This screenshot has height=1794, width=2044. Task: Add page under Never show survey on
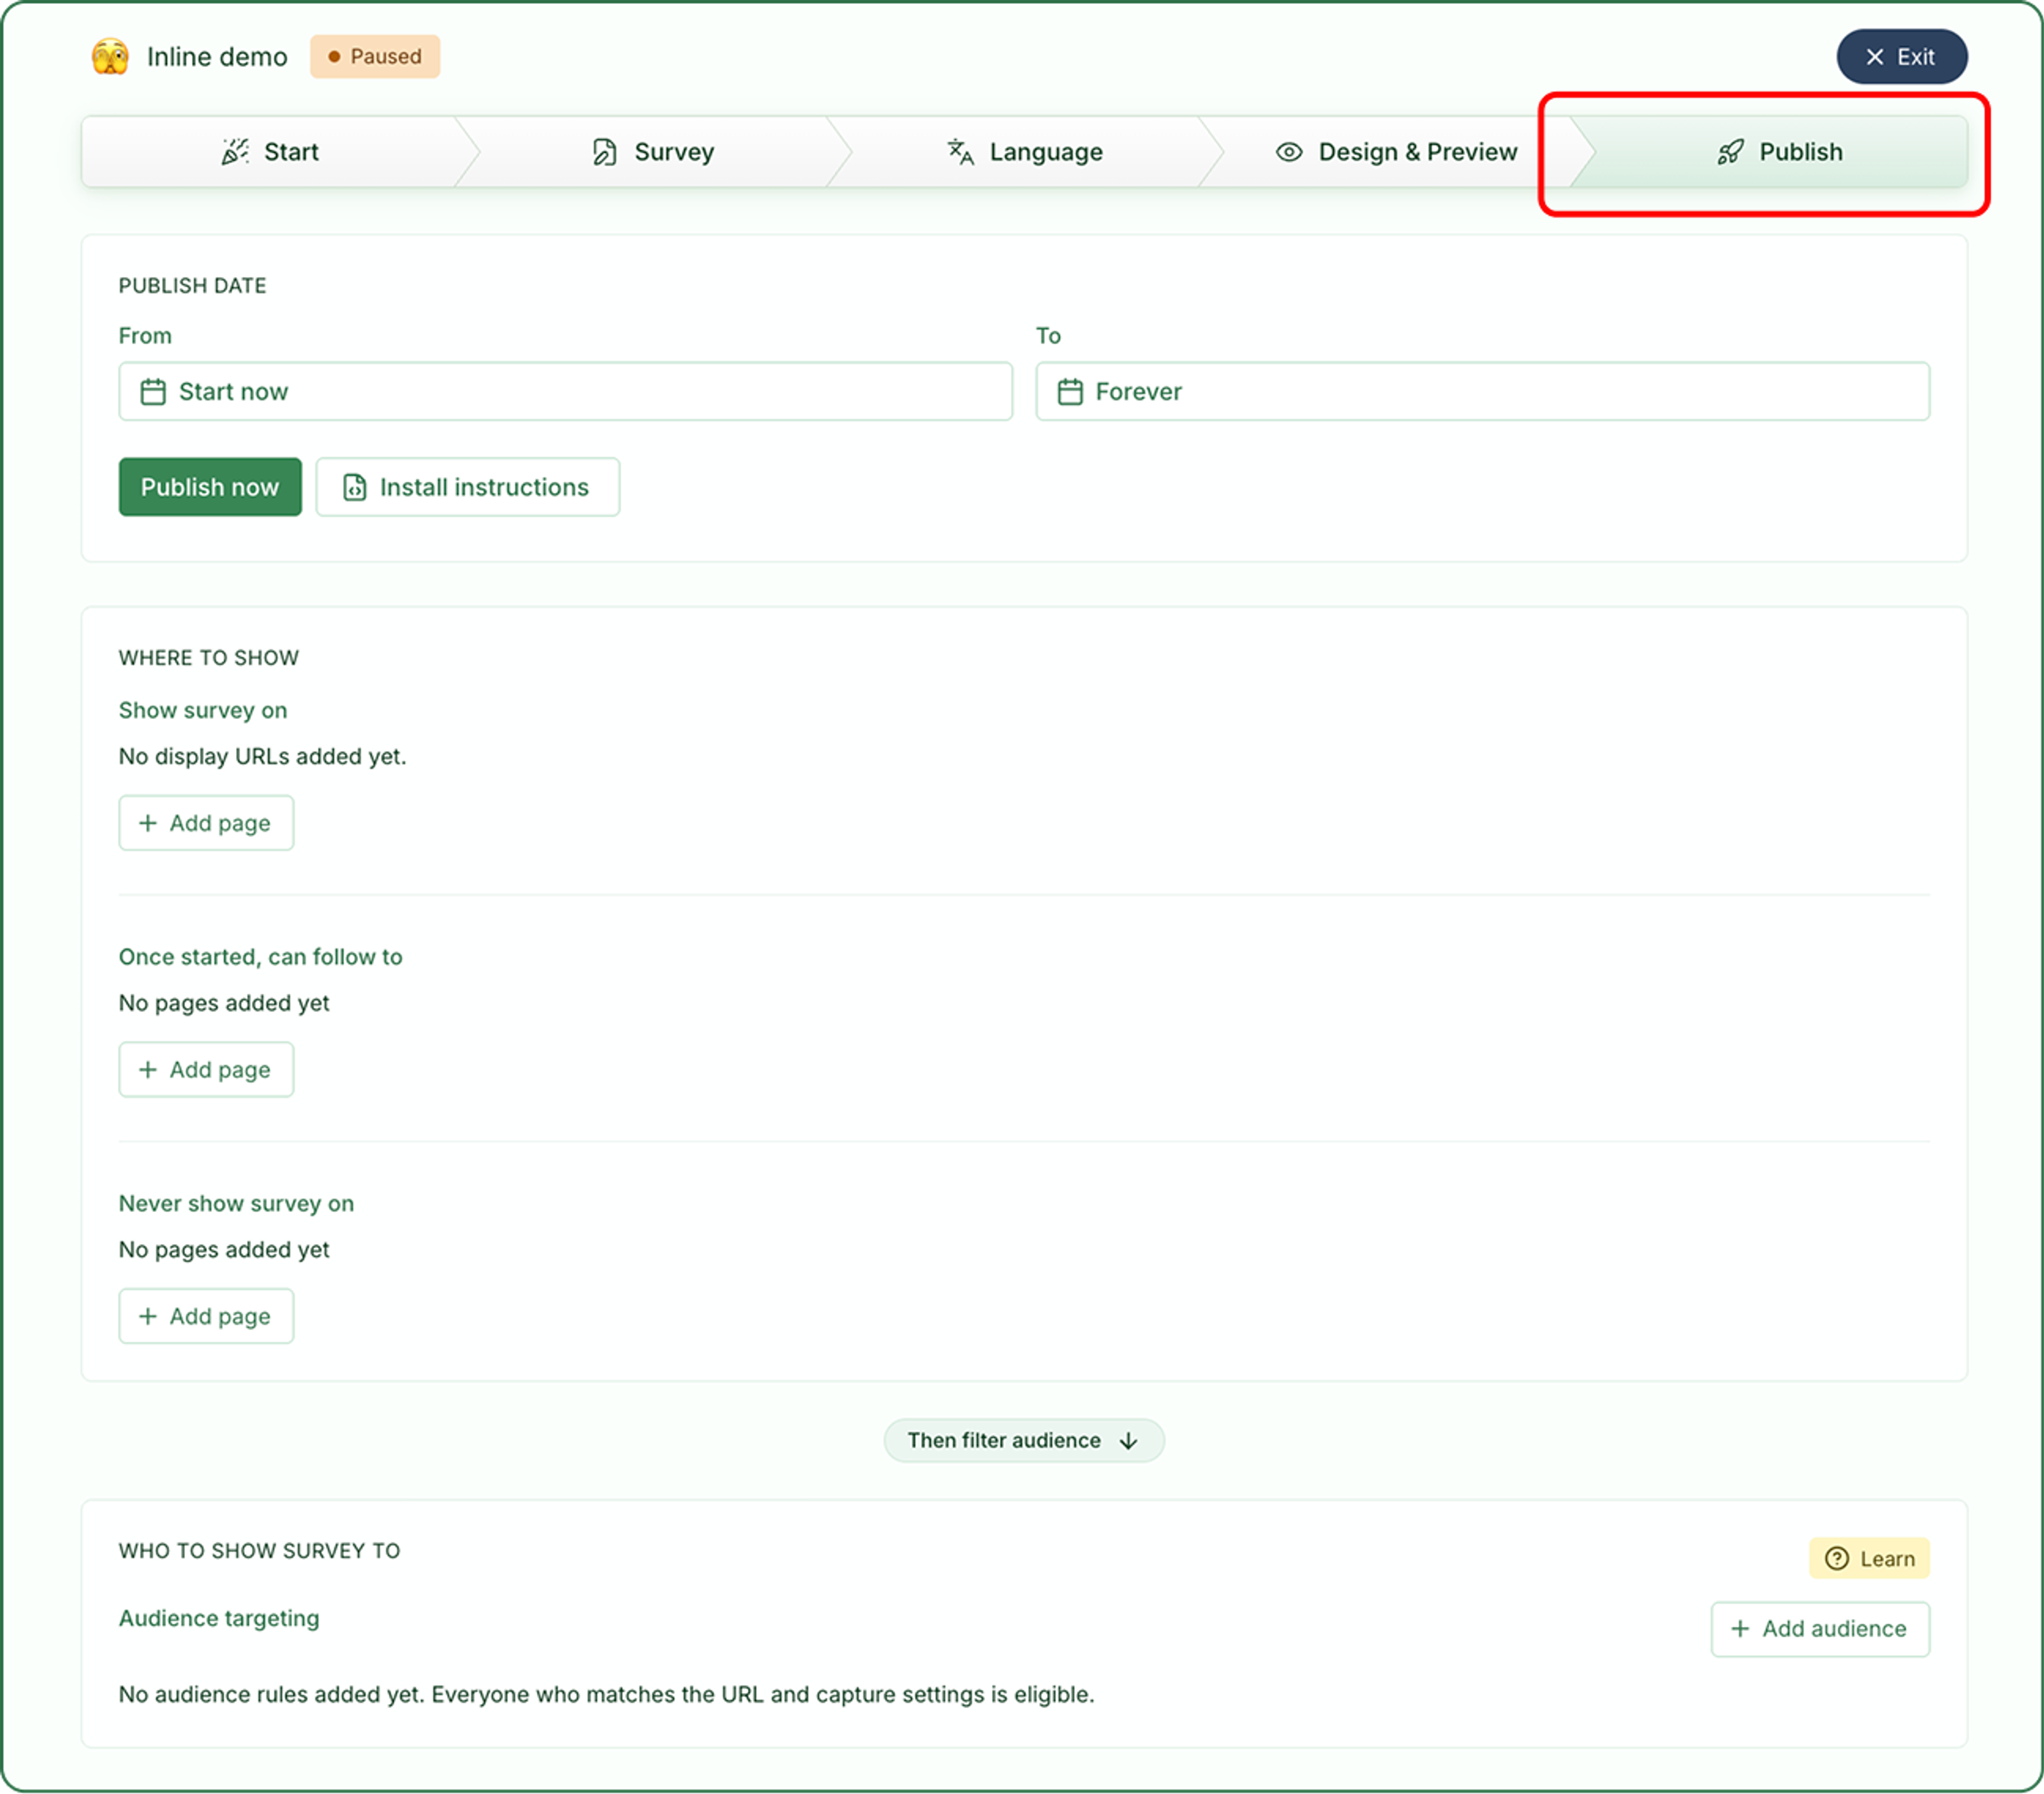coord(206,1316)
